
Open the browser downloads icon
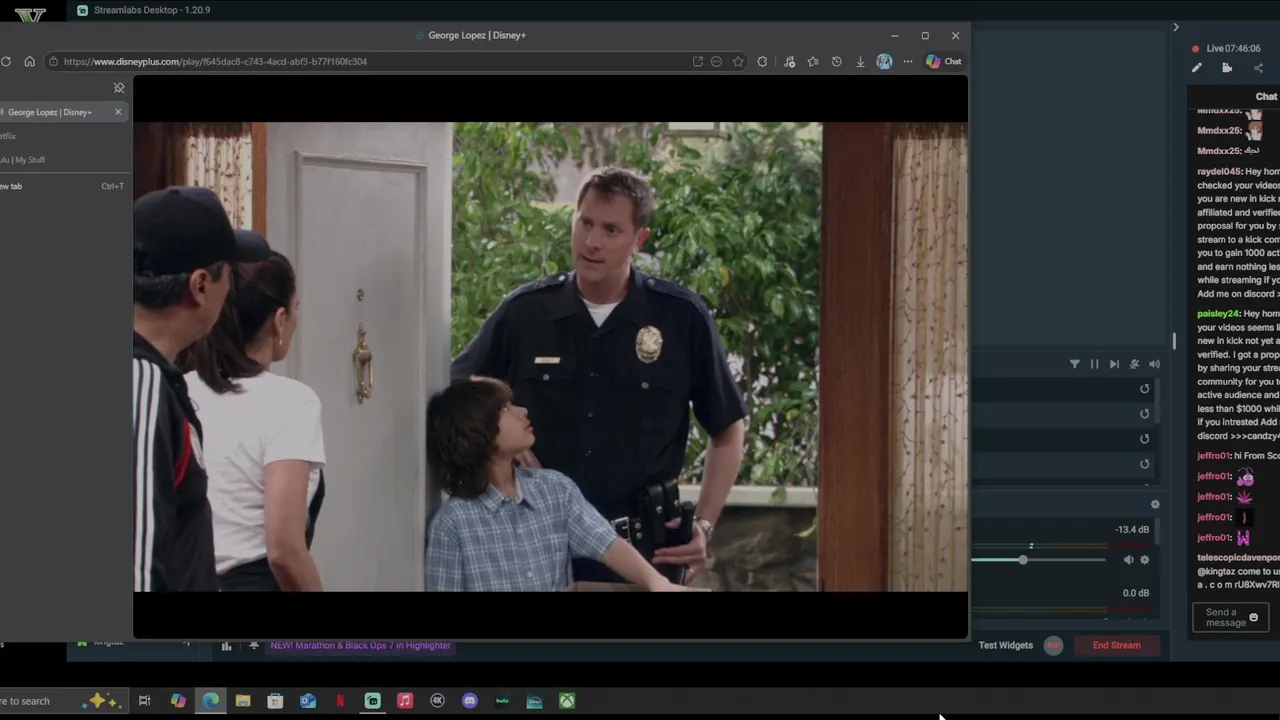[x=860, y=61]
